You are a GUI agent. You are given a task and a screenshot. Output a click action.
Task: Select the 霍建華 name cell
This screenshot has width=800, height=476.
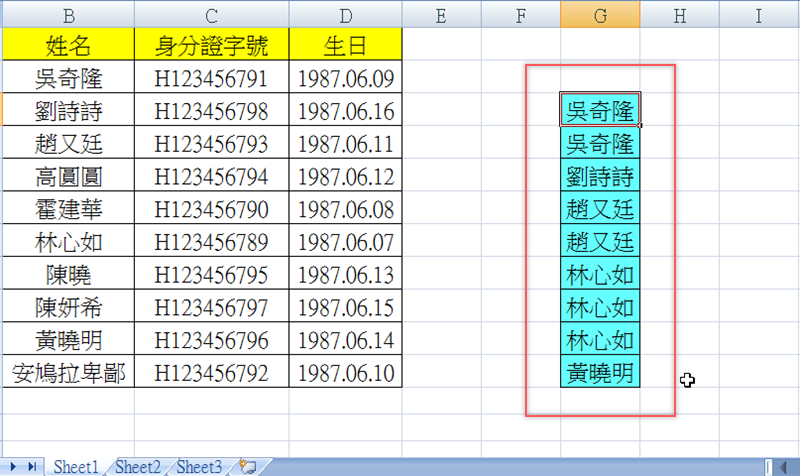coord(68,208)
